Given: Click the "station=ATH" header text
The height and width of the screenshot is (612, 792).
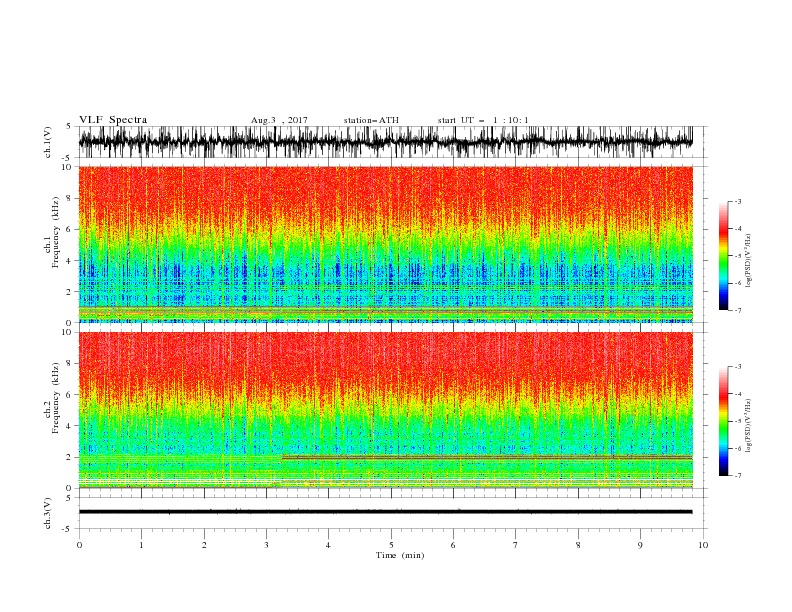Looking at the screenshot, I should pyautogui.click(x=371, y=120).
